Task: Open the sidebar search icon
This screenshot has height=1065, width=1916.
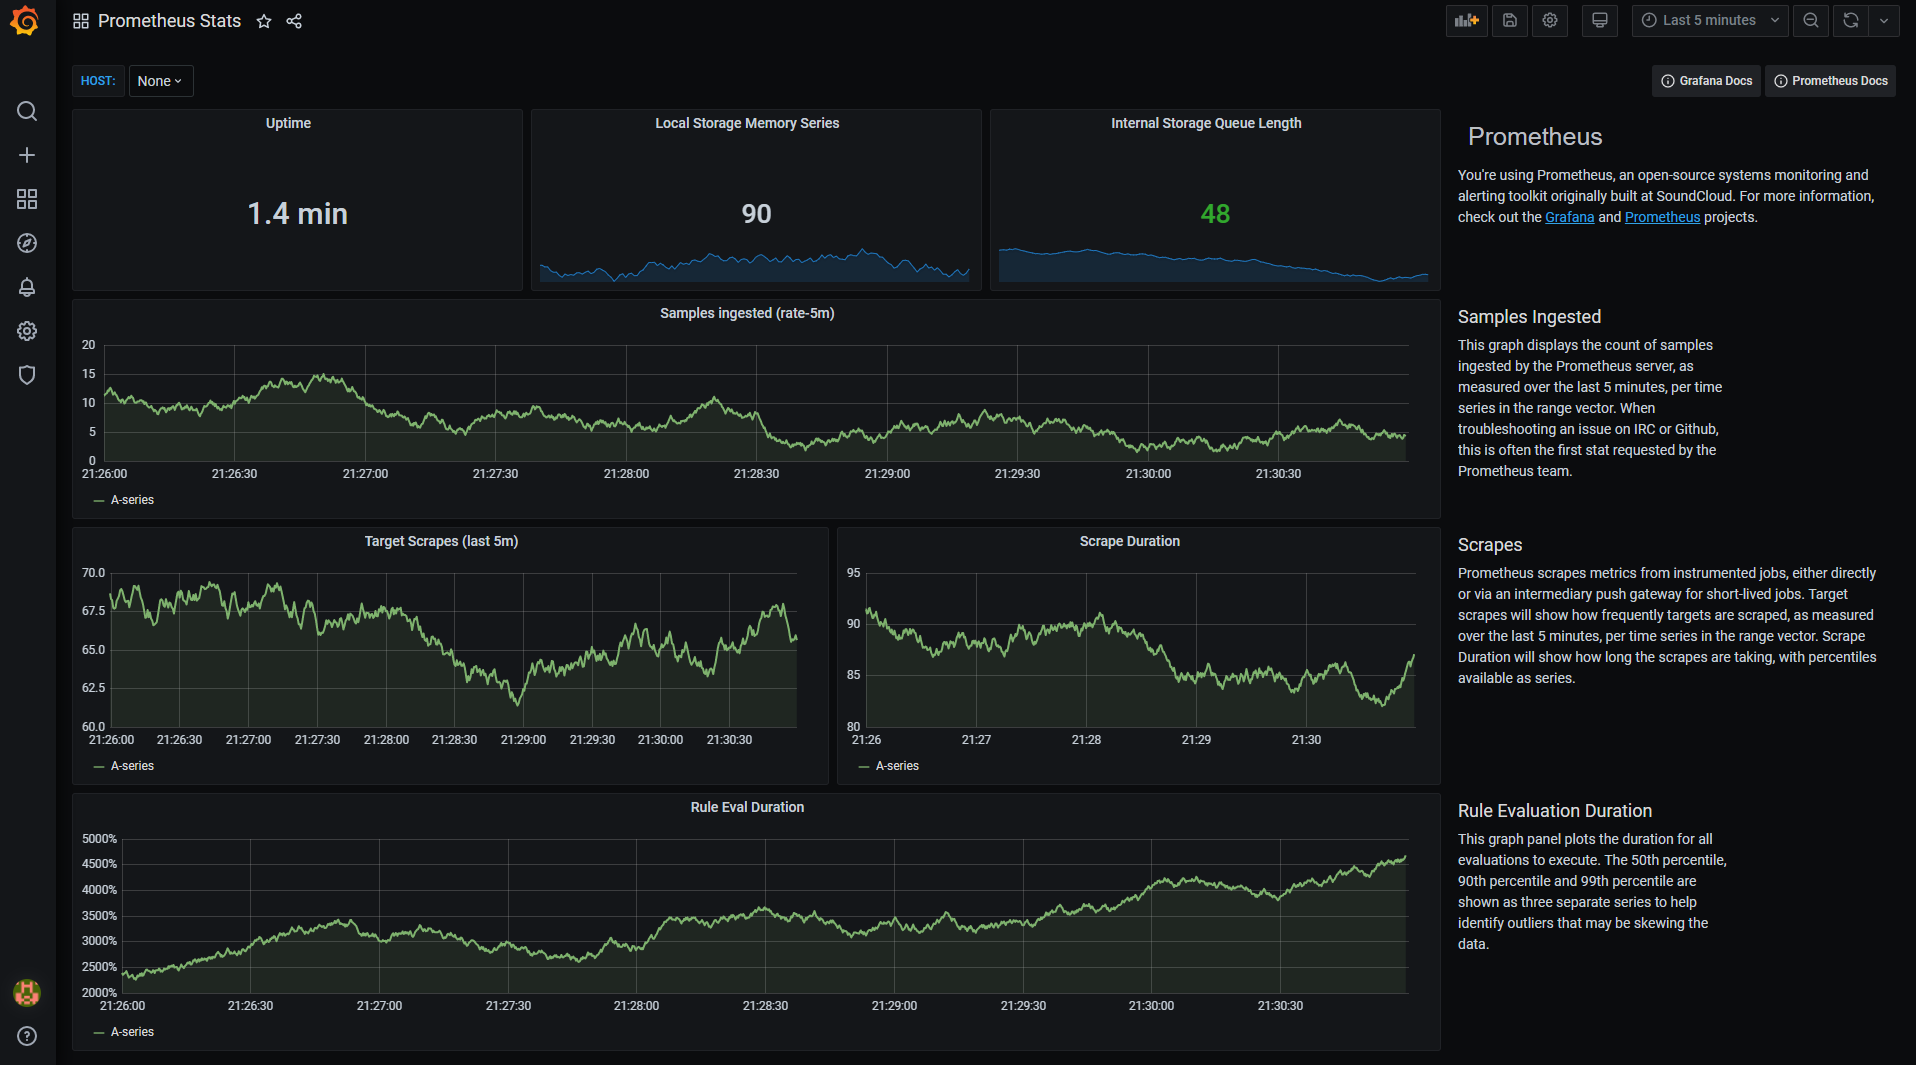Action: pyautogui.click(x=27, y=111)
